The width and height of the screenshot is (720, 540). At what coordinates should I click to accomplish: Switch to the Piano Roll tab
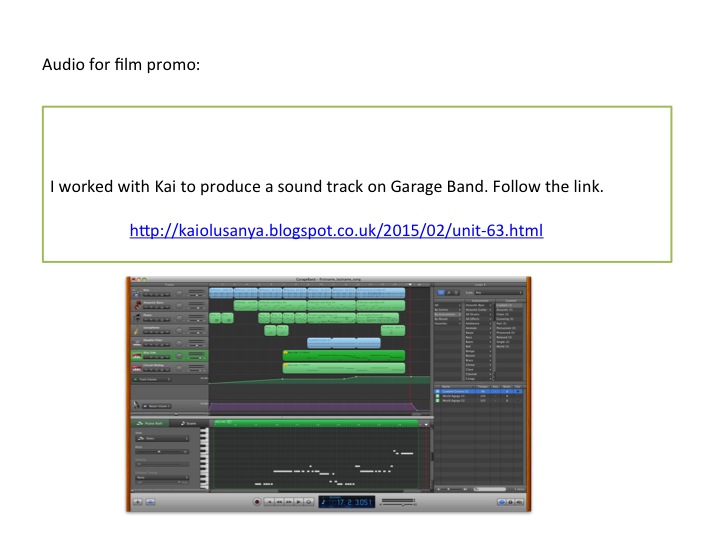click(x=150, y=423)
